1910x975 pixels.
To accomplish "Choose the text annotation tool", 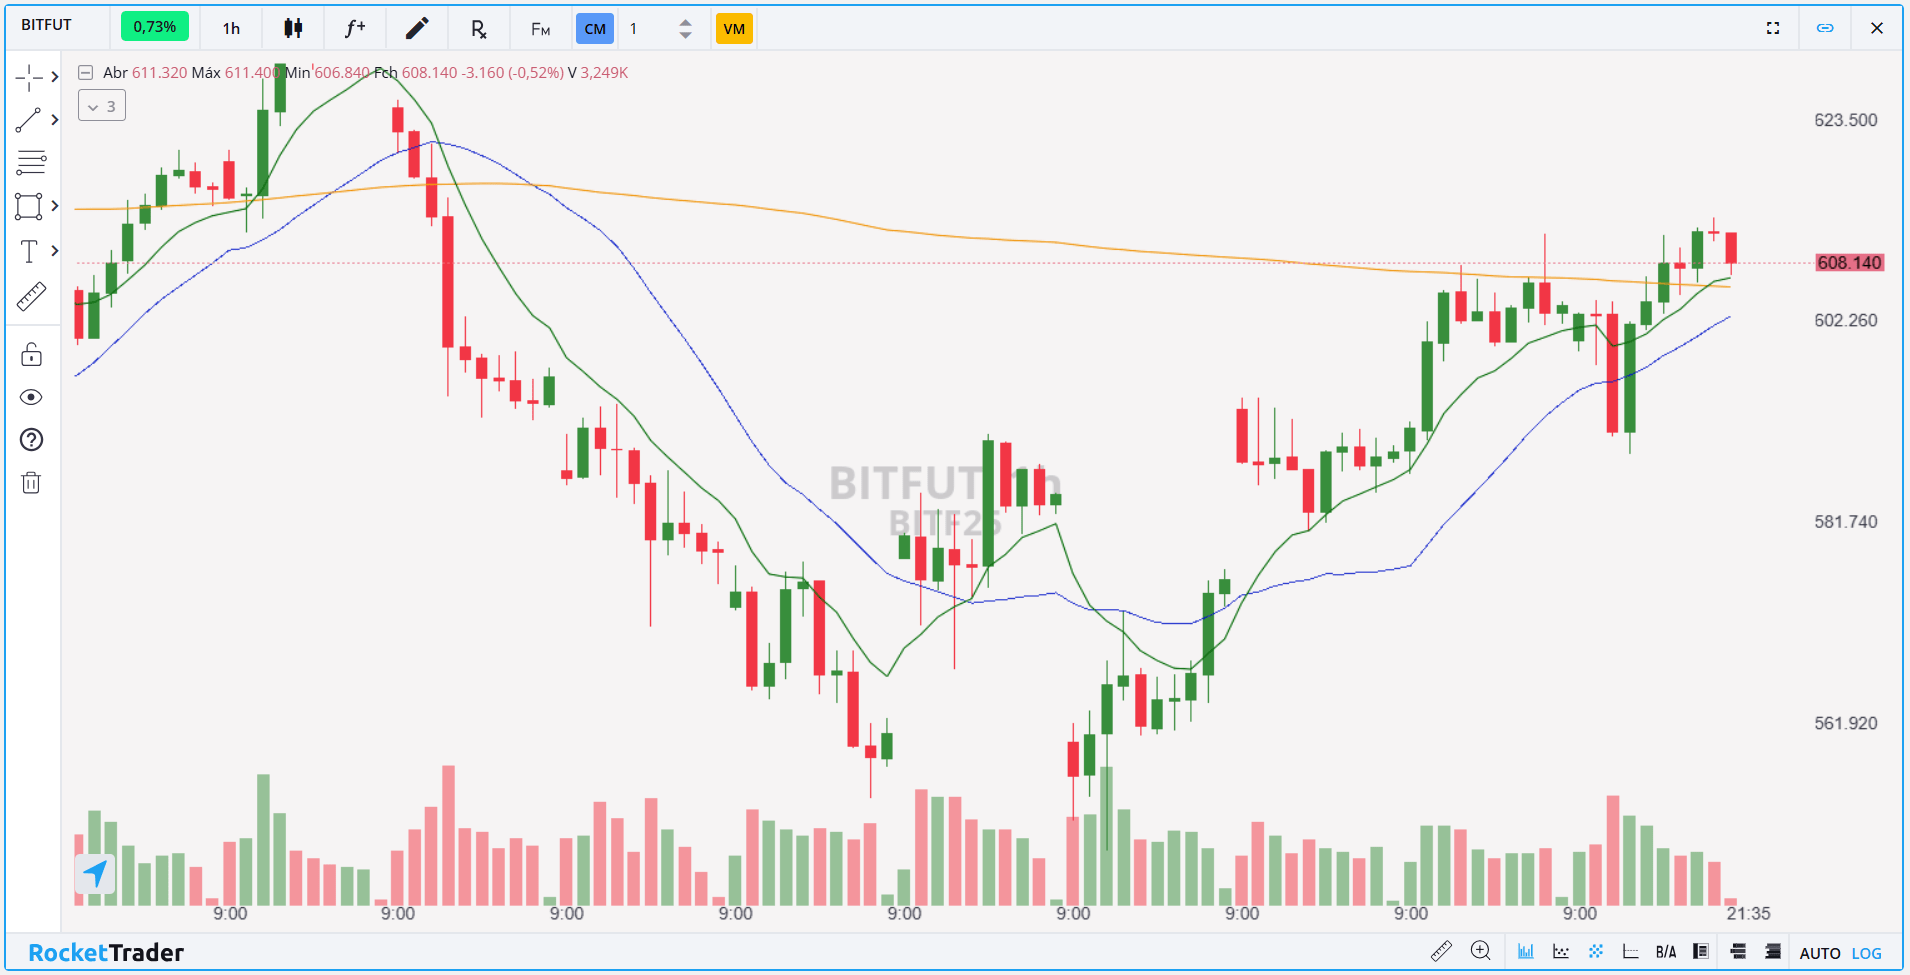I will click(x=29, y=251).
